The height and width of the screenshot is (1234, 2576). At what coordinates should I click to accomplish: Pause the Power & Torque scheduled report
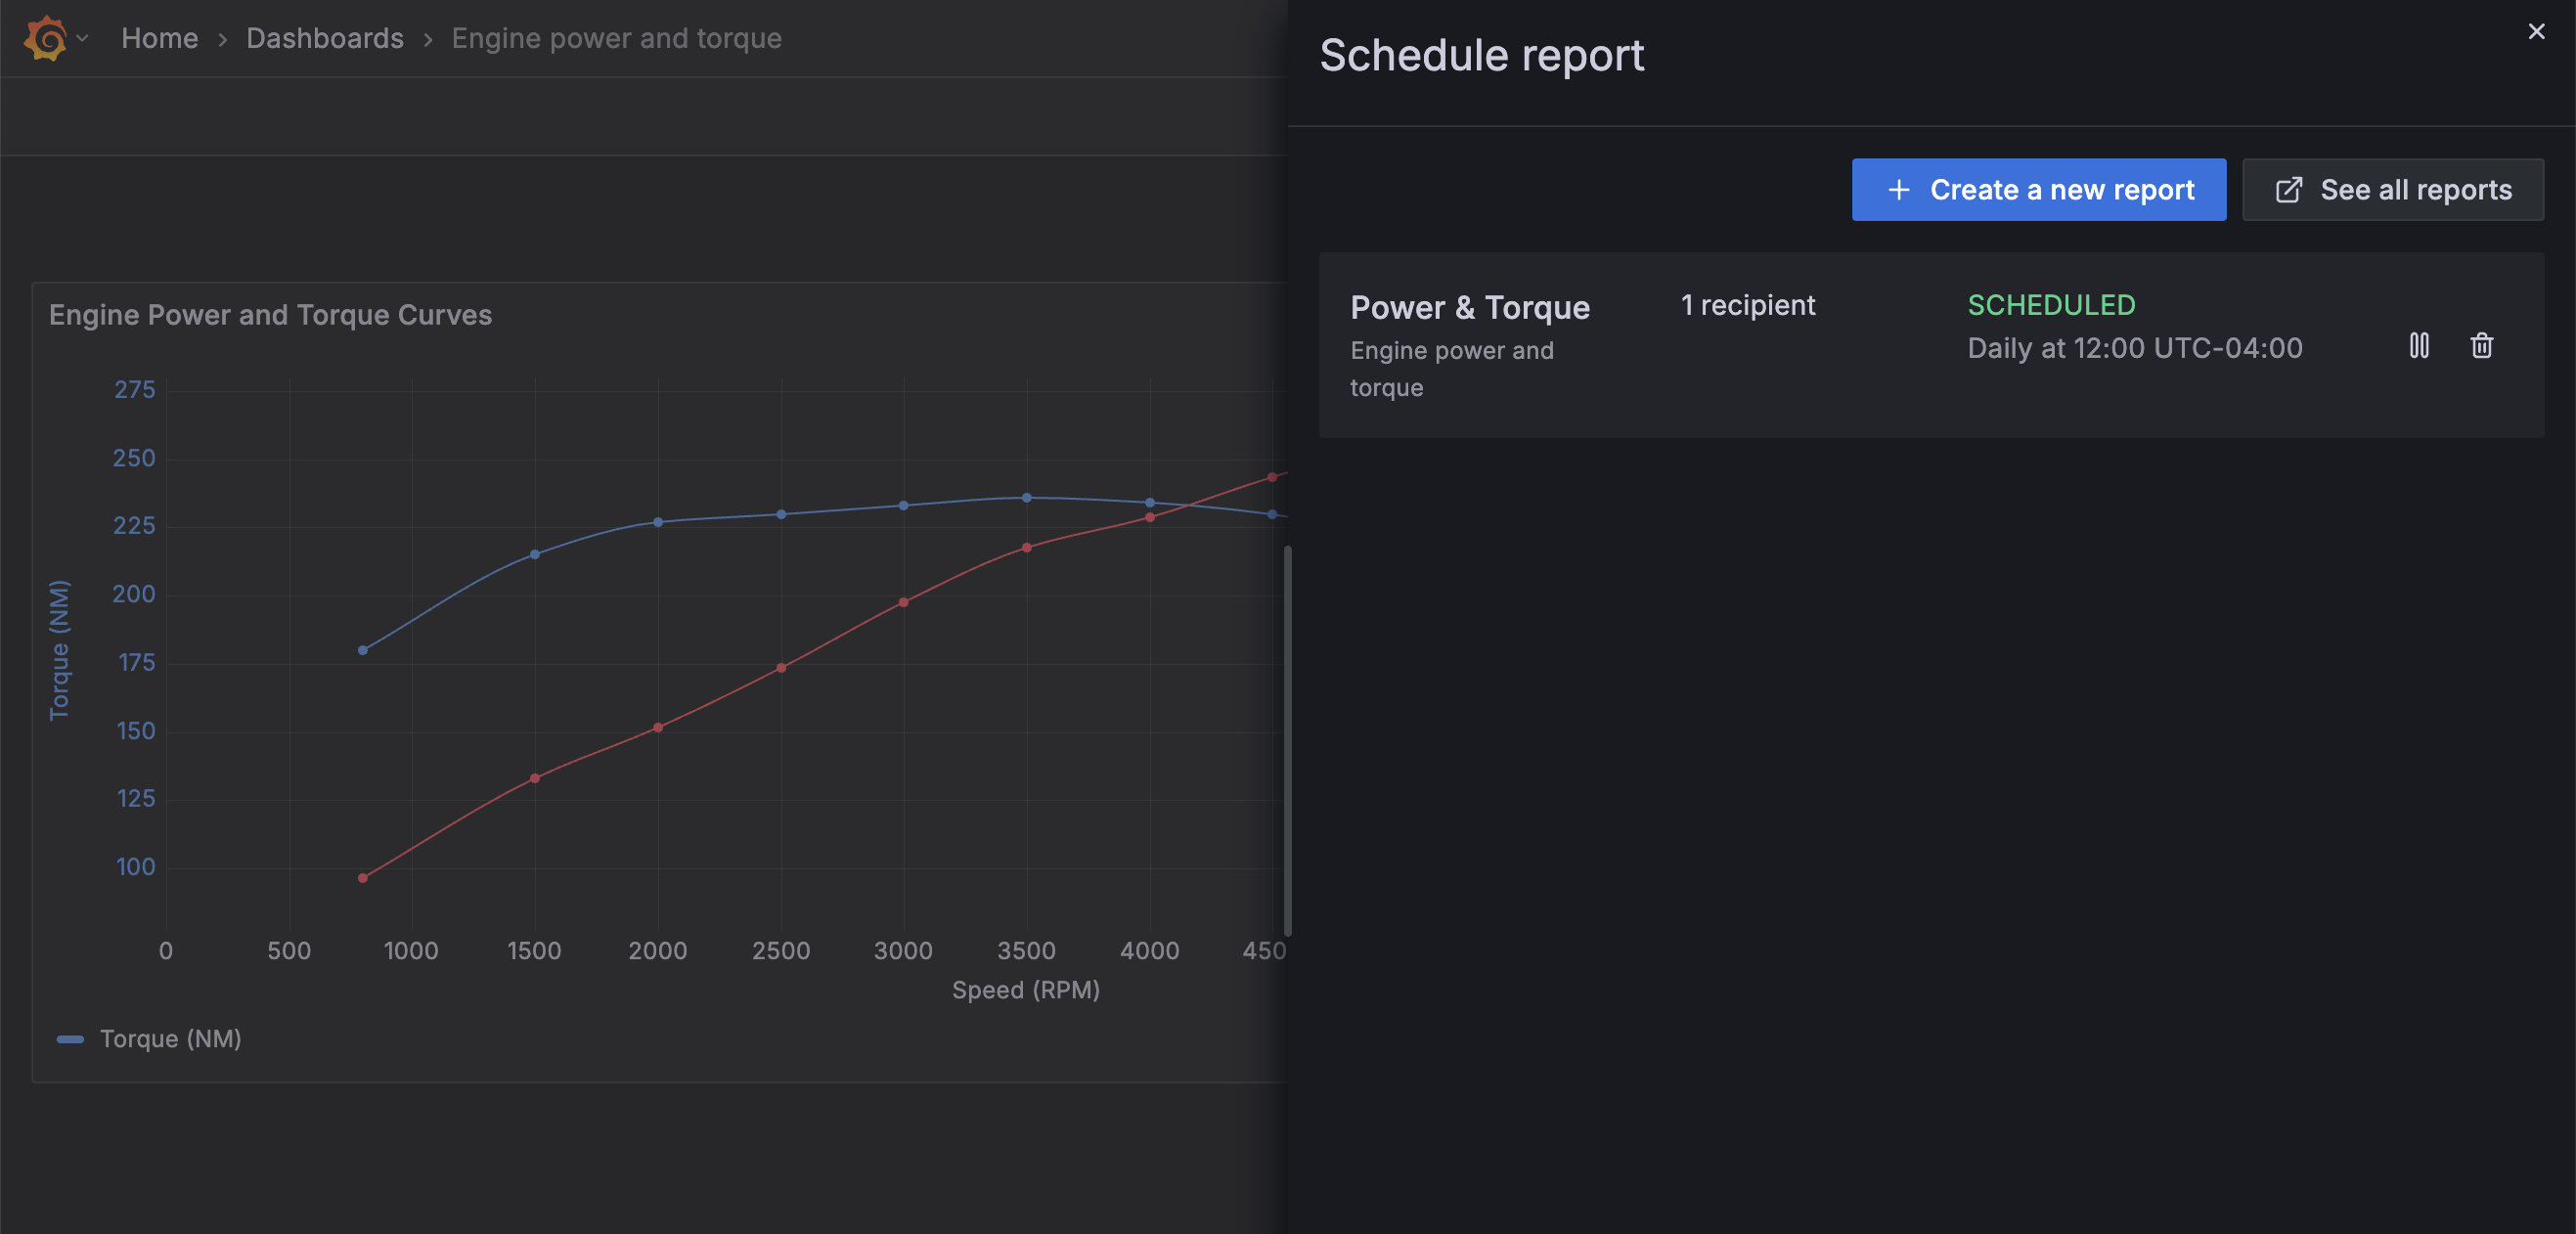(x=2420, y=347)
